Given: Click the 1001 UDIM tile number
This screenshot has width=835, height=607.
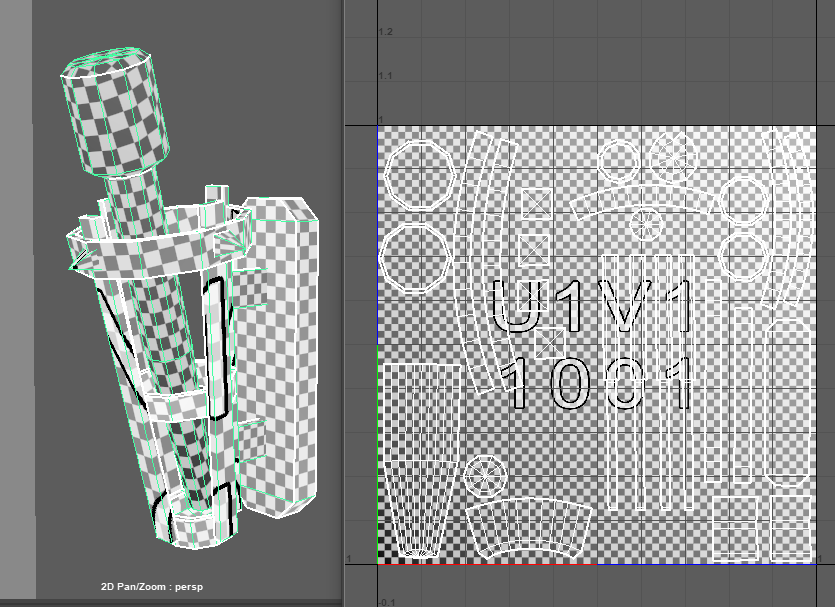Looking at the screenshot, I should pyautogui.click(x=596, y=384).
